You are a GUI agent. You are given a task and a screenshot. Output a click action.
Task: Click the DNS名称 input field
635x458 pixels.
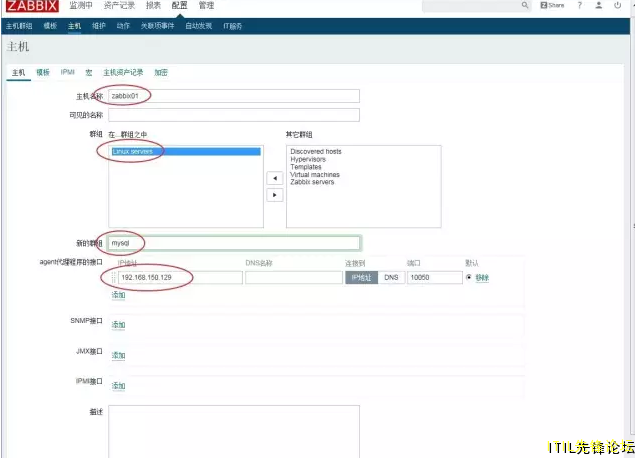pos(294,277)
